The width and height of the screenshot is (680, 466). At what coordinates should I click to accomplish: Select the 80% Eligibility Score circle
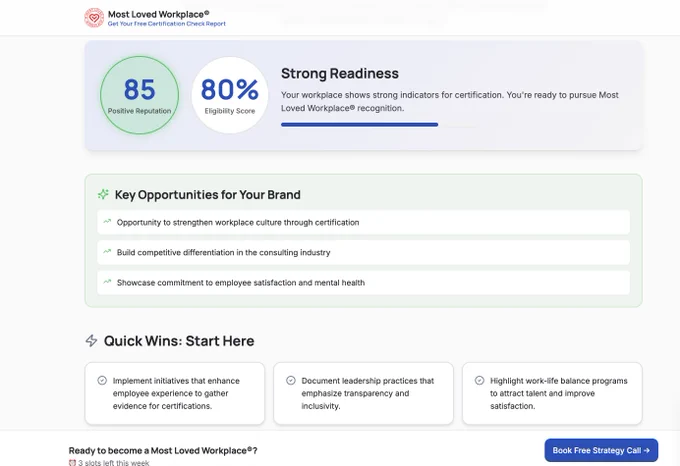pyautogui.click(x=230, y=95)
